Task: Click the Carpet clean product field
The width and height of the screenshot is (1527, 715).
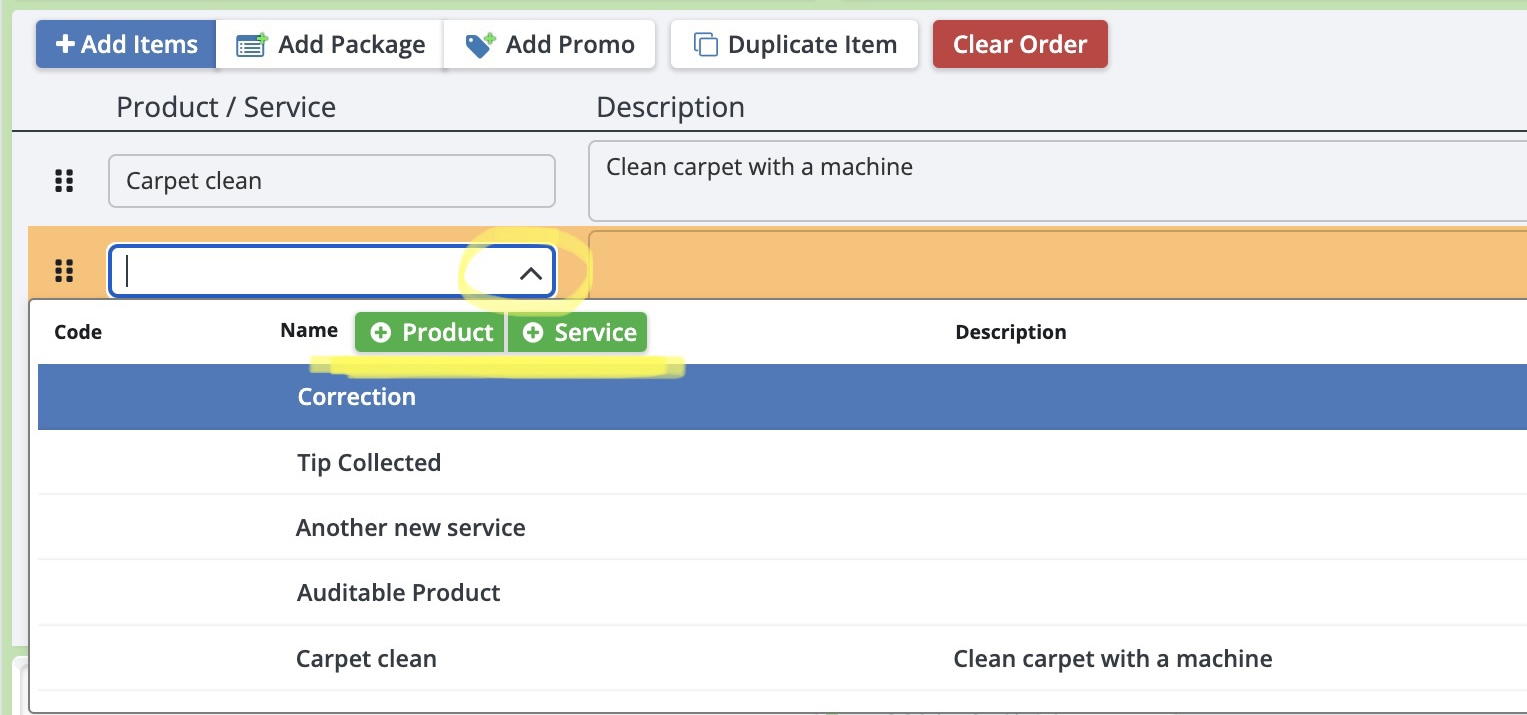Action: coord(331,181)
